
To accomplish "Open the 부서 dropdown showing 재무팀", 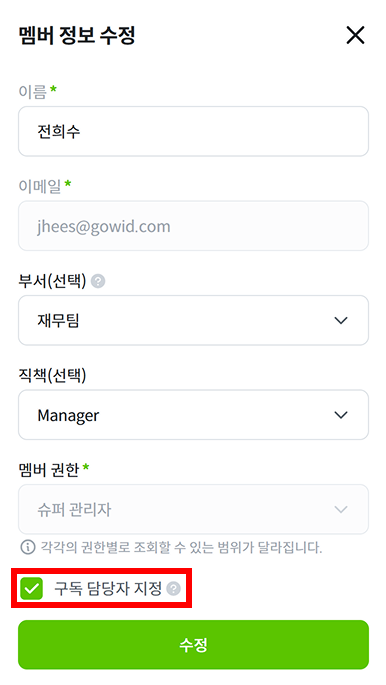I will pos(193,320).
